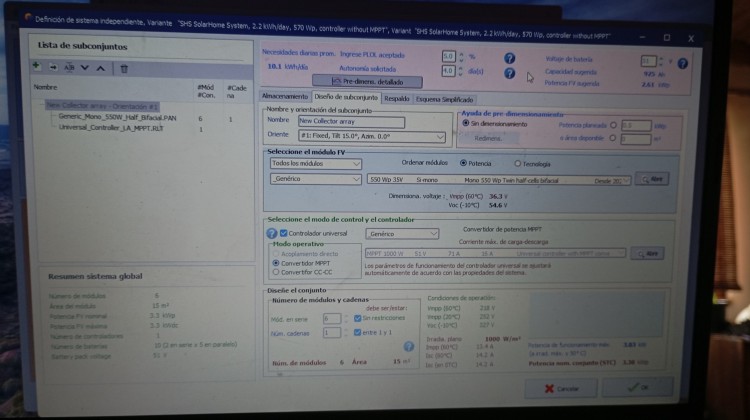Screen dimensions: 750x420
Task: Click the Cancelar button
Action: pyautogui.click(x=561, y=388)
